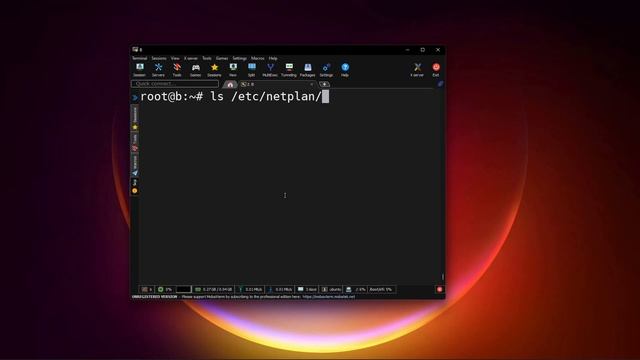640x360 pixels.
Task: Click the download speed status bar entry
Action: (x=280, y=289)
